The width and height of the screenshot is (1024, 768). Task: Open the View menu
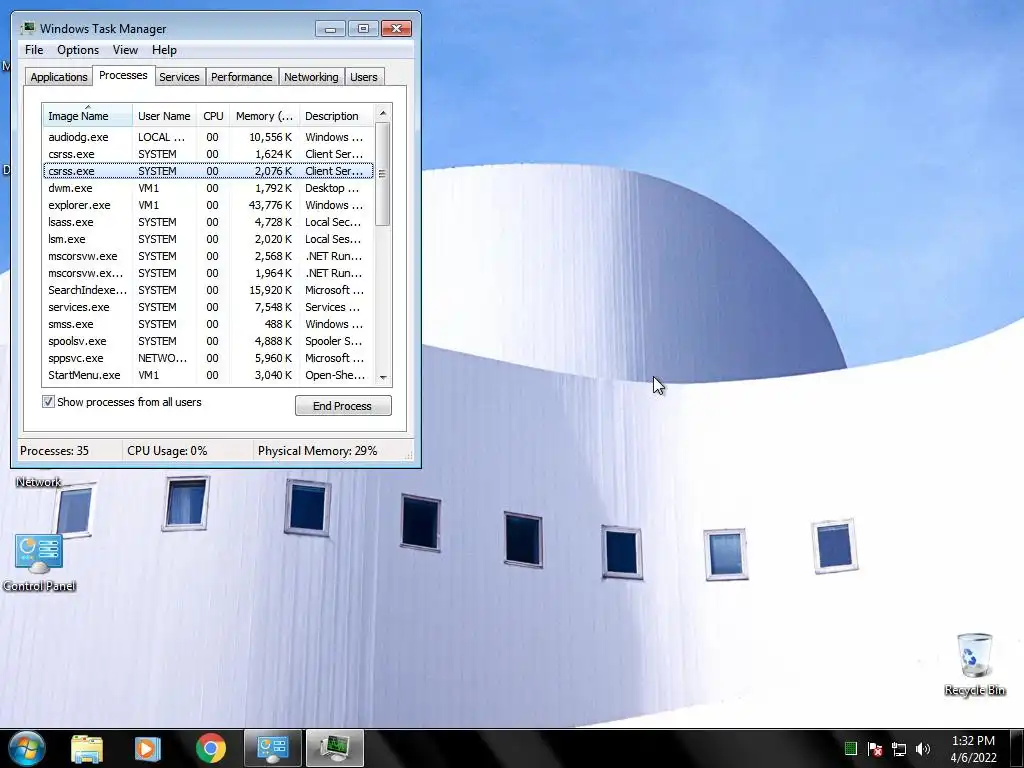pos(125,50)
